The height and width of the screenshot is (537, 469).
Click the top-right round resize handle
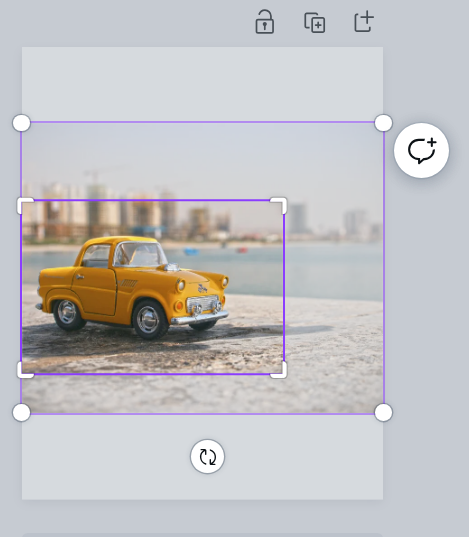pyautogui.click(x=383, y=123)
